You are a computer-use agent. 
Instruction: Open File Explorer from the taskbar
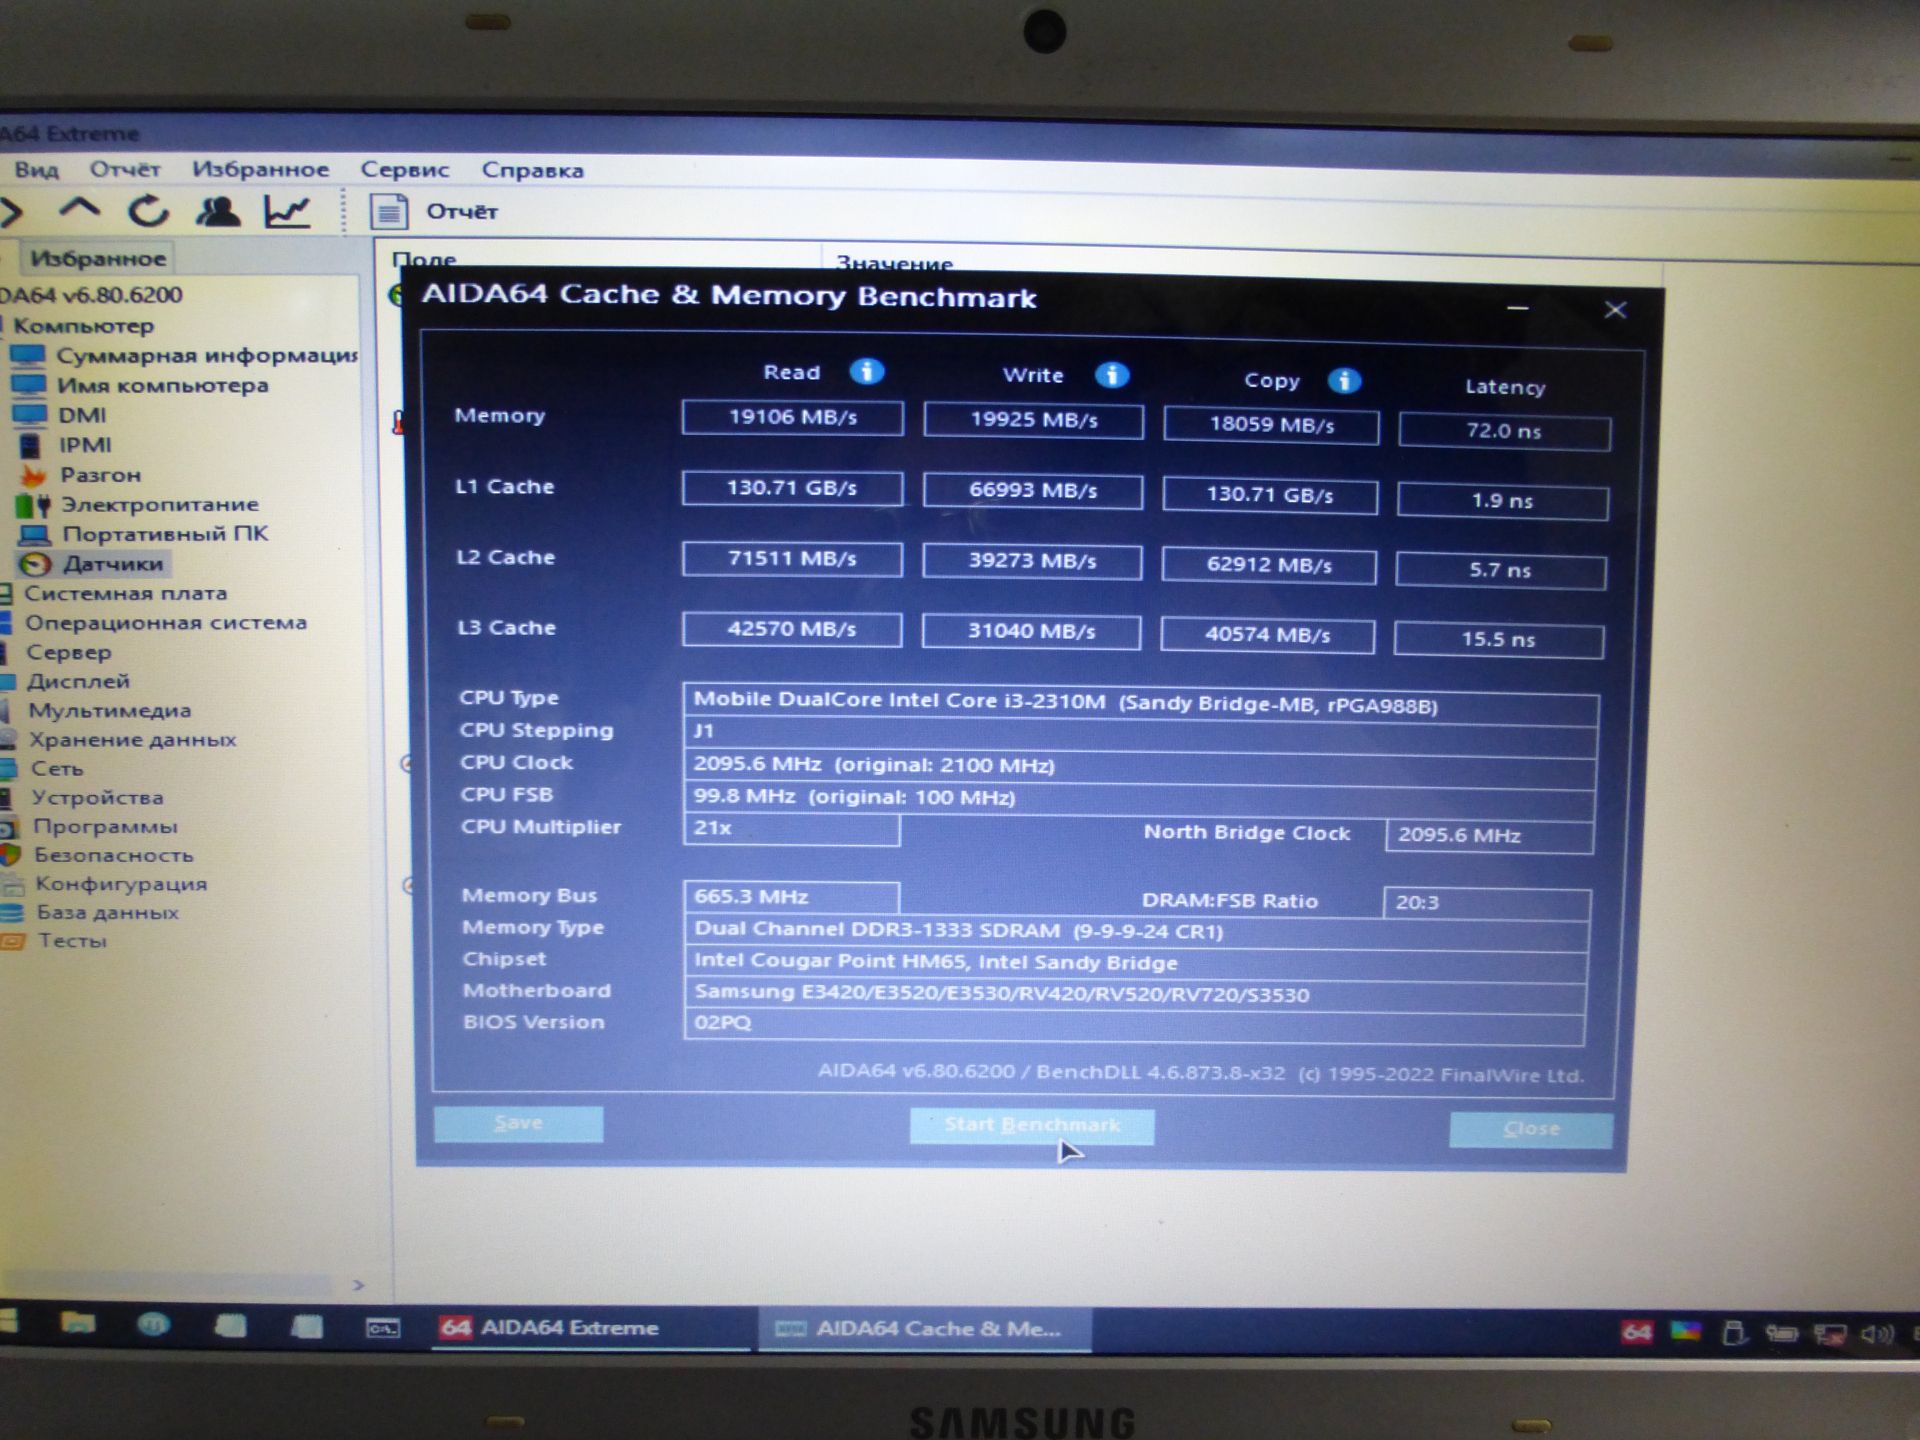pyautogui.click(x=77, y=1325)
